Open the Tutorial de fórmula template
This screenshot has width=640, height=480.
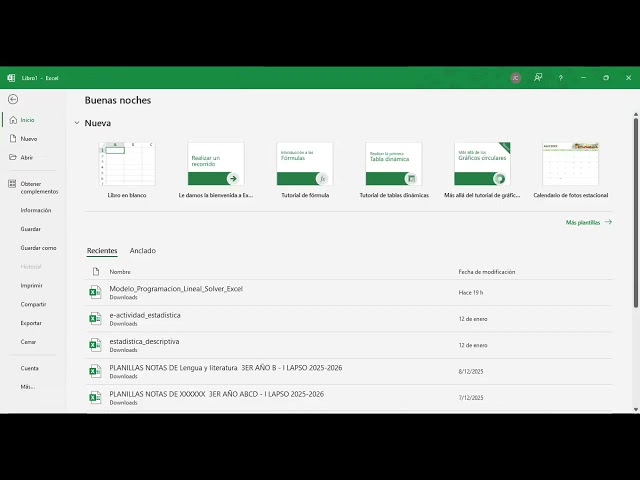(x=305, y=170)
